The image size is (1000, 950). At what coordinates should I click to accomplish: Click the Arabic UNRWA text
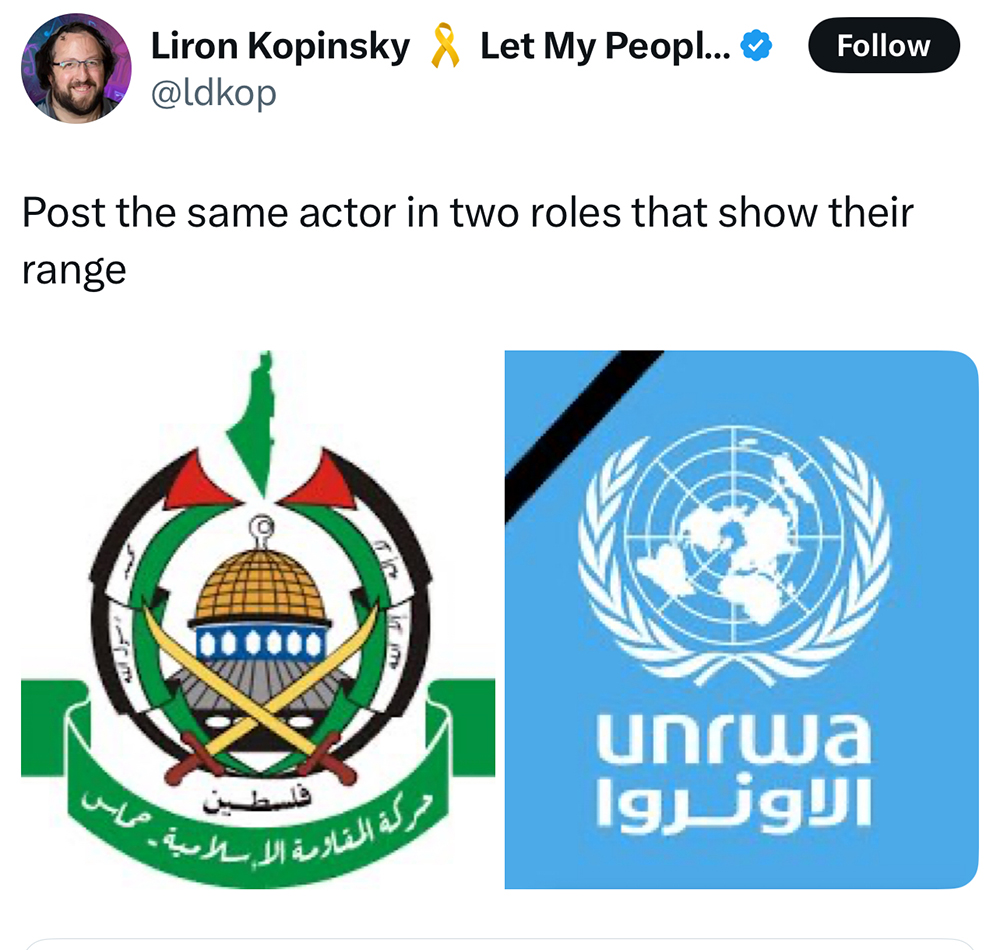tap(733, 805)
